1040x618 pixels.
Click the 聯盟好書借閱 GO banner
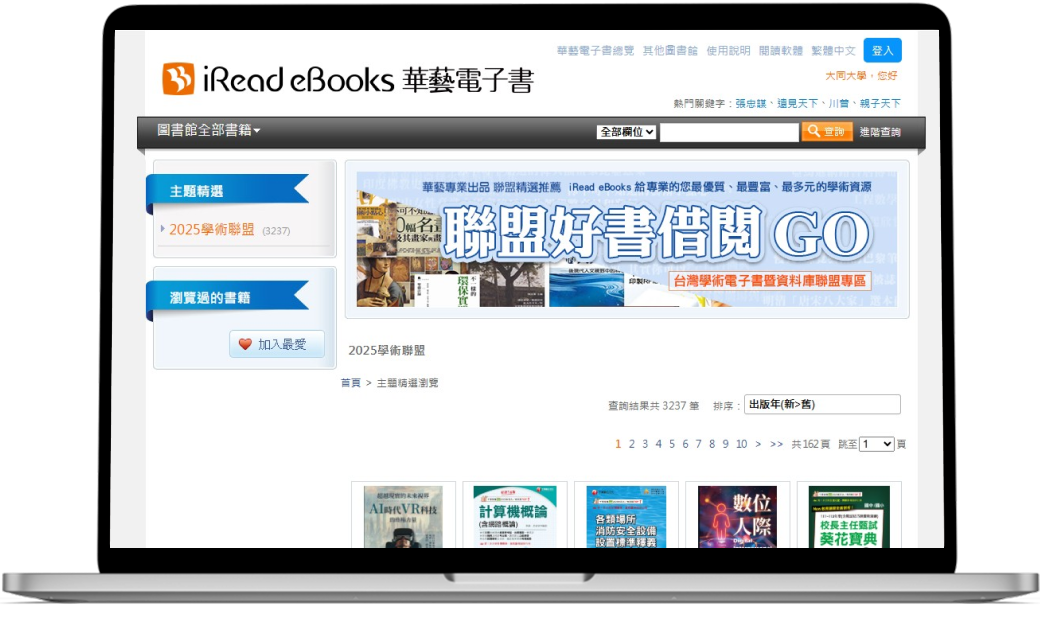click(627, 239)
